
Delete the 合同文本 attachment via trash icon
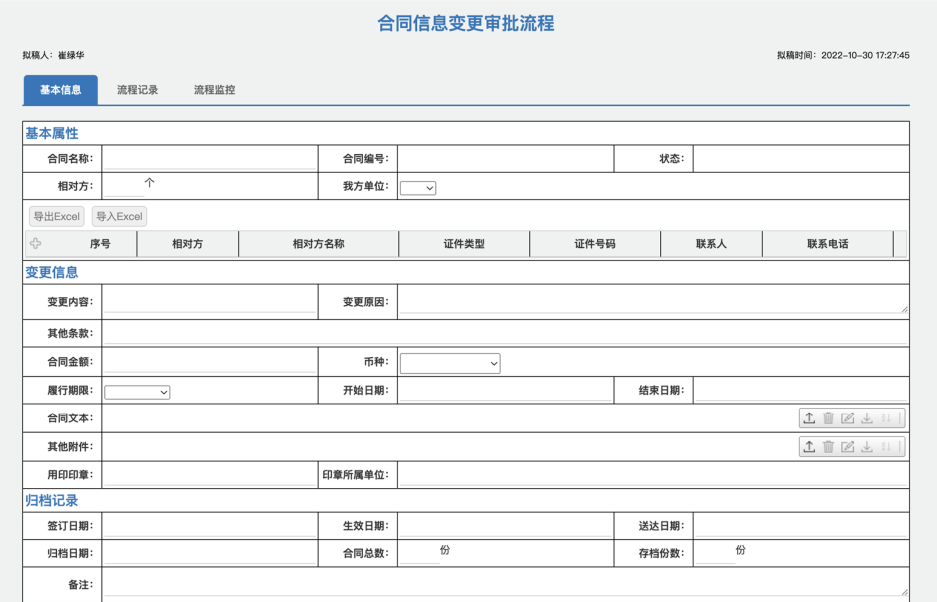tap(828, 418)
